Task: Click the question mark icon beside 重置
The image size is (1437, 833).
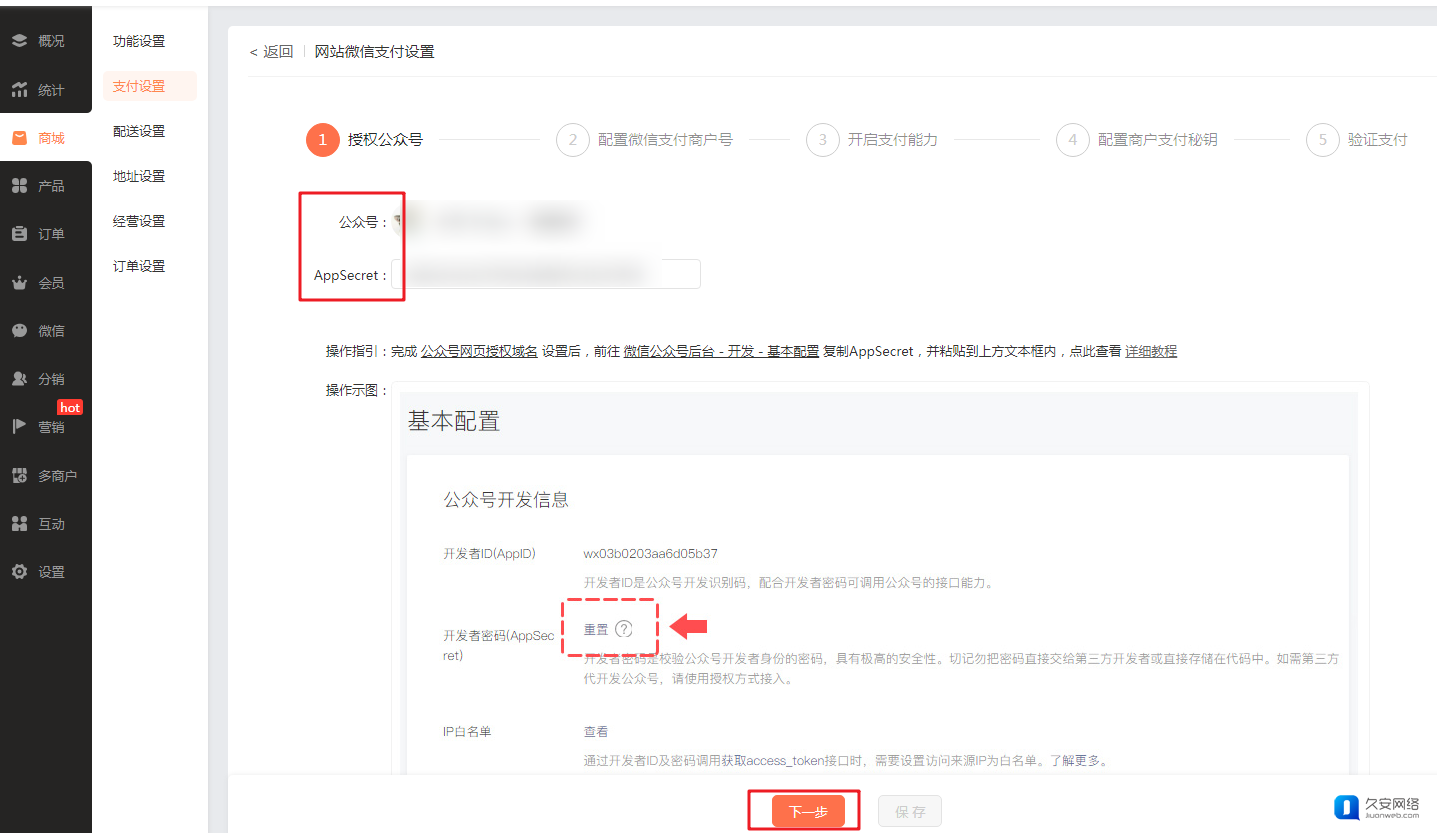Action: [x=624, y=629]
